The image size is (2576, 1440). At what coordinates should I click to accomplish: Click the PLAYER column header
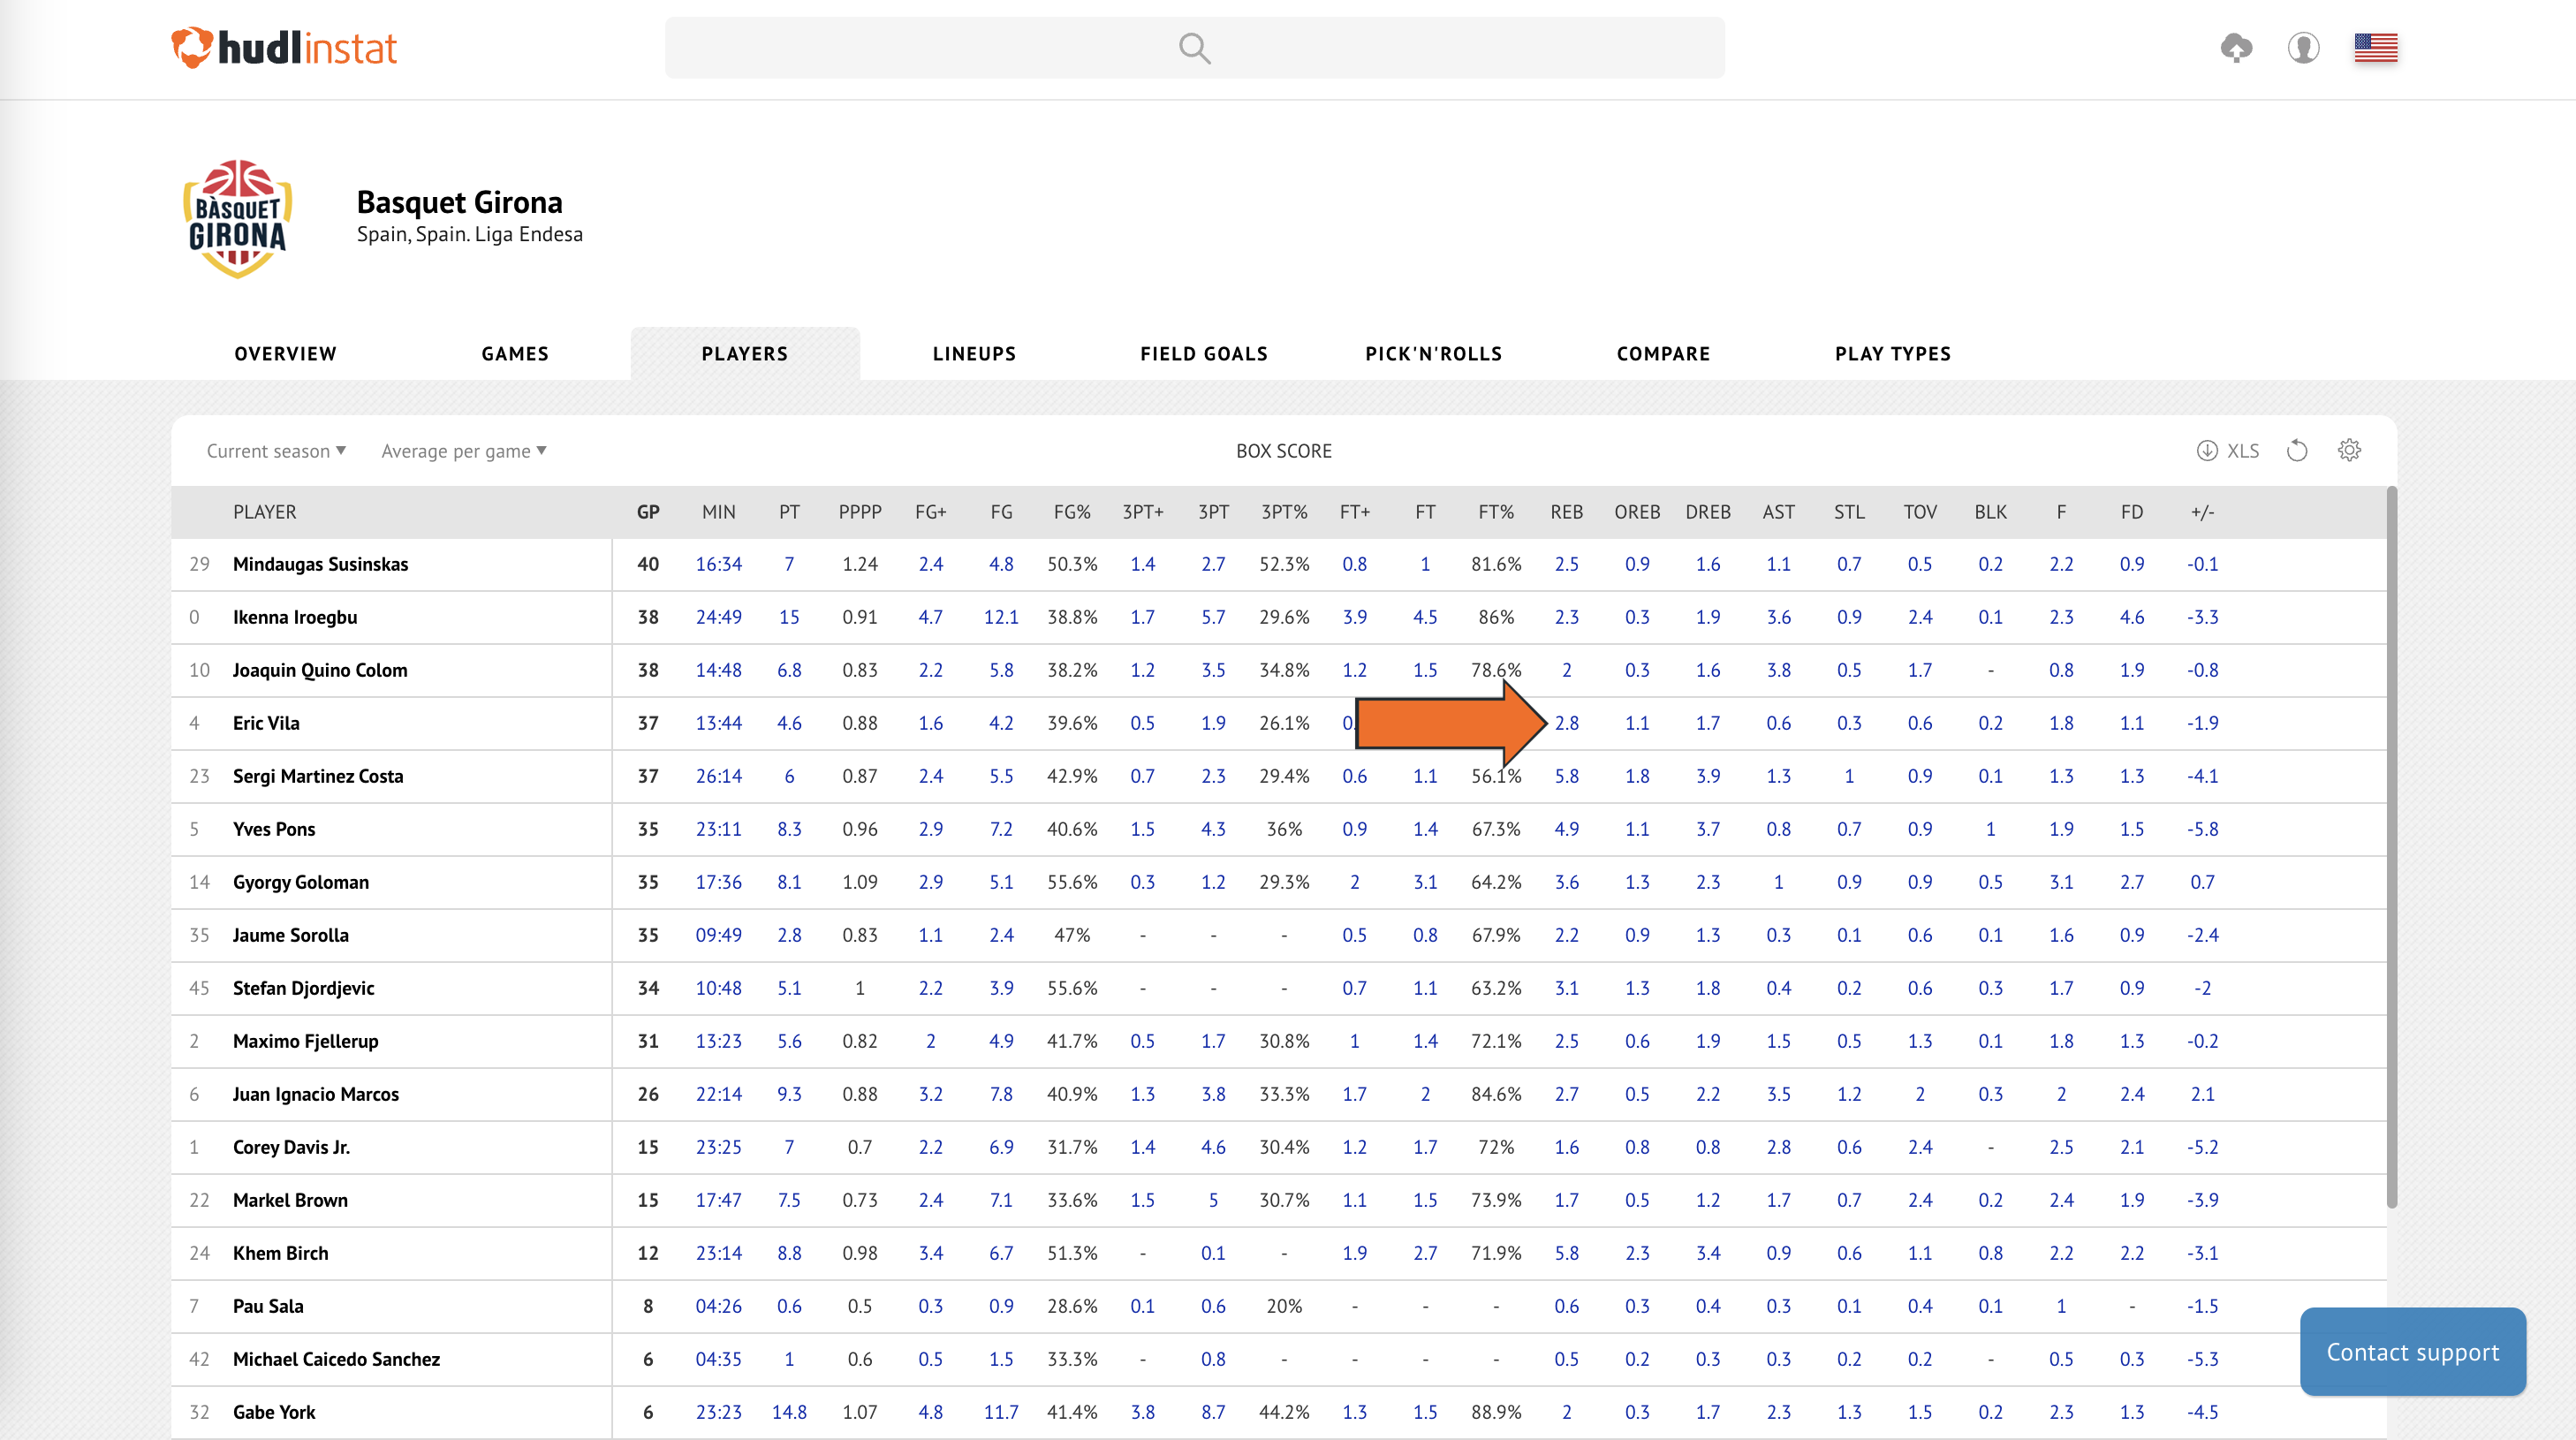point(264,512)
